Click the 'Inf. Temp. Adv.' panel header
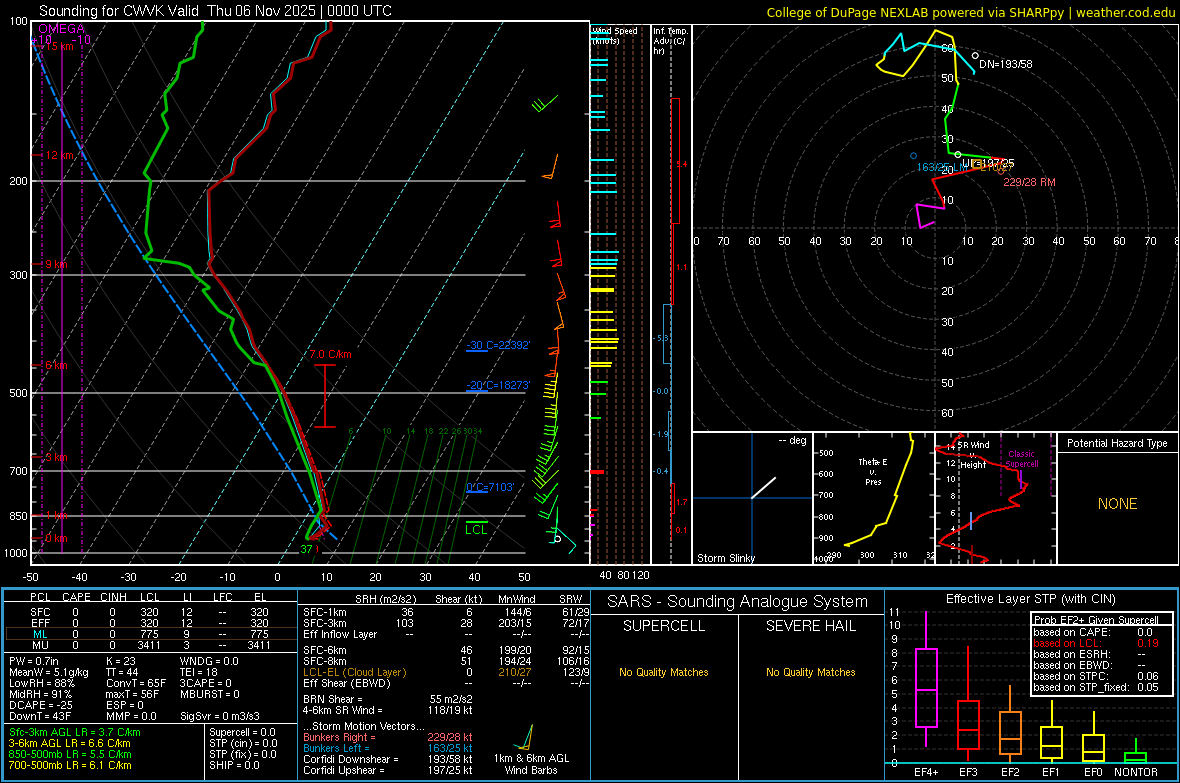 coord(670,41)
